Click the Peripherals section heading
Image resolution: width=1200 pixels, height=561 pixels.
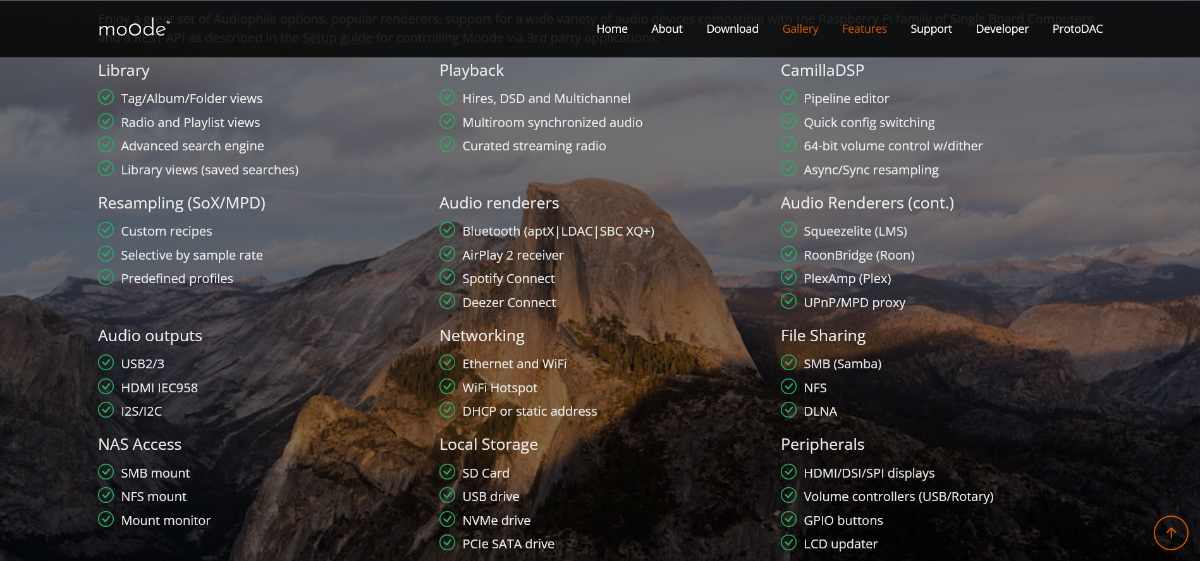pos(823,444)
